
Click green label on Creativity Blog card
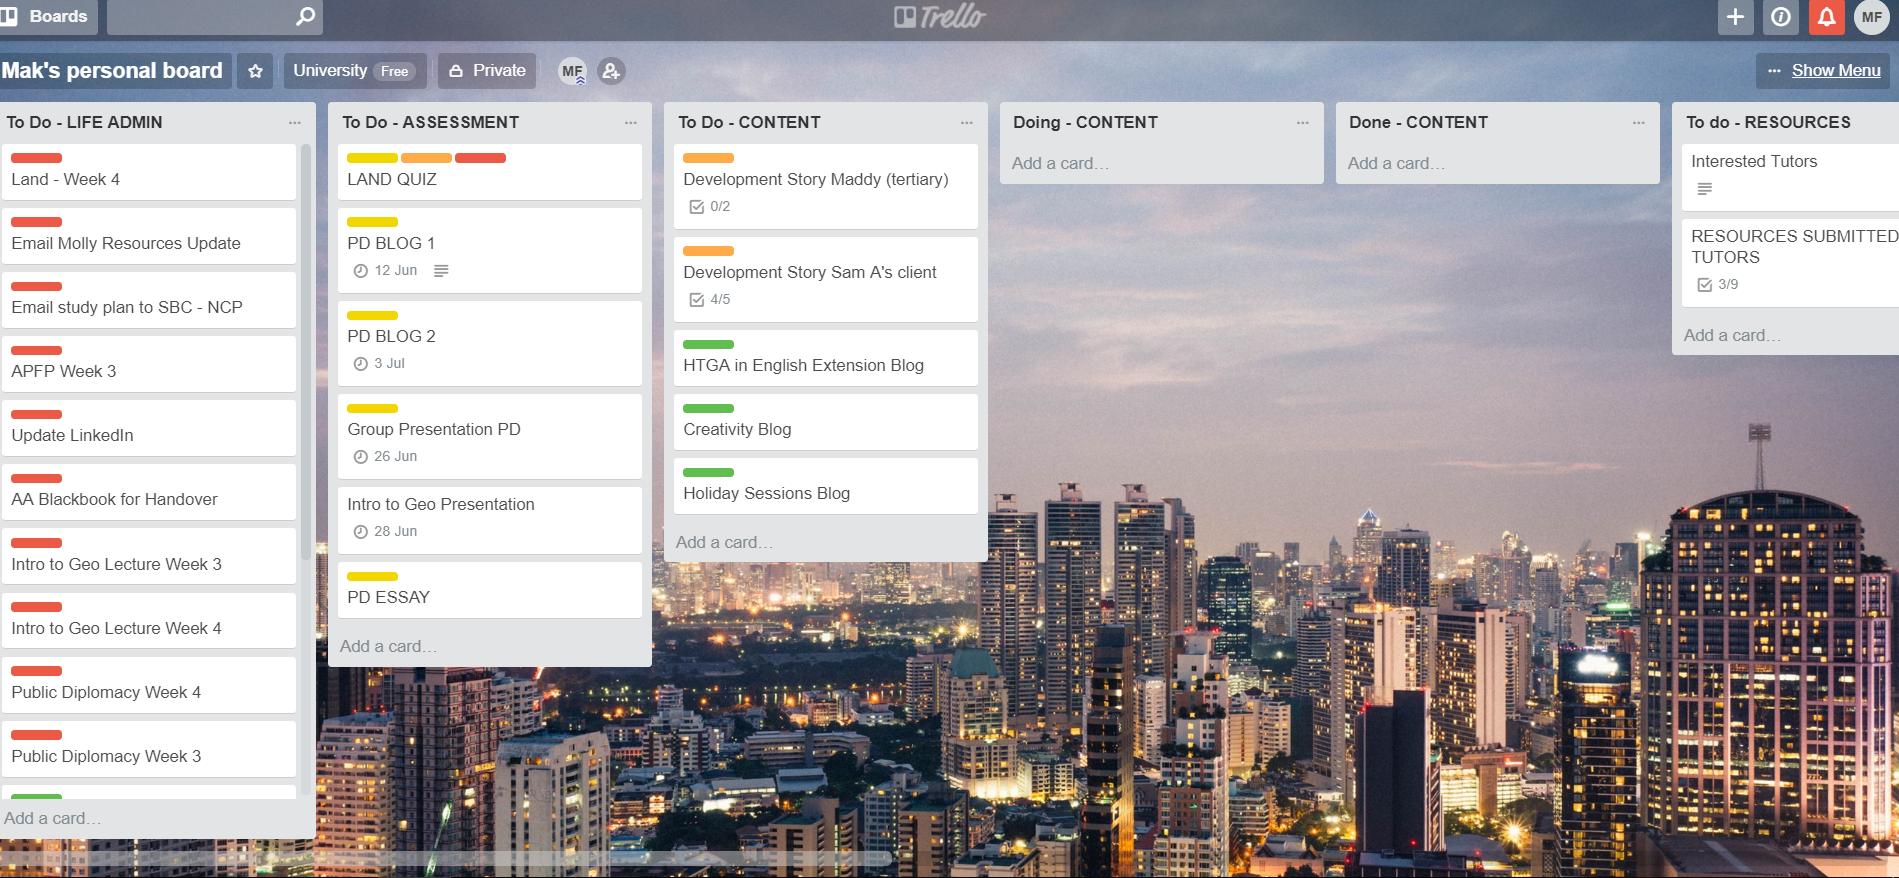coord(708,408)
